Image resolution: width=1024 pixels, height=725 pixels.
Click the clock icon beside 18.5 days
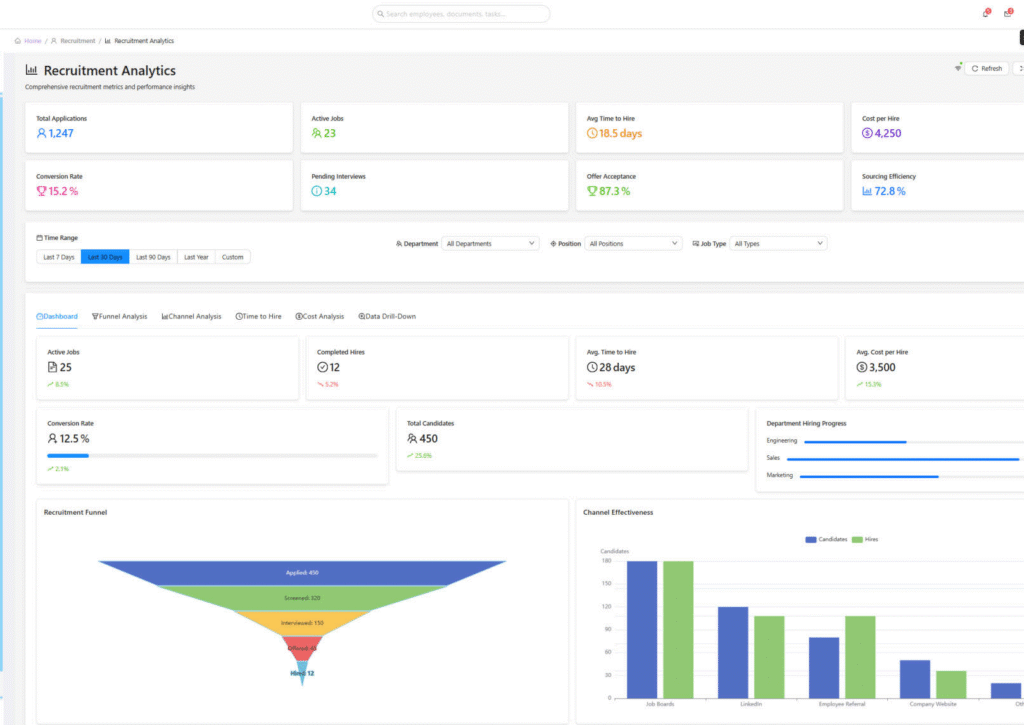[592, 133]
